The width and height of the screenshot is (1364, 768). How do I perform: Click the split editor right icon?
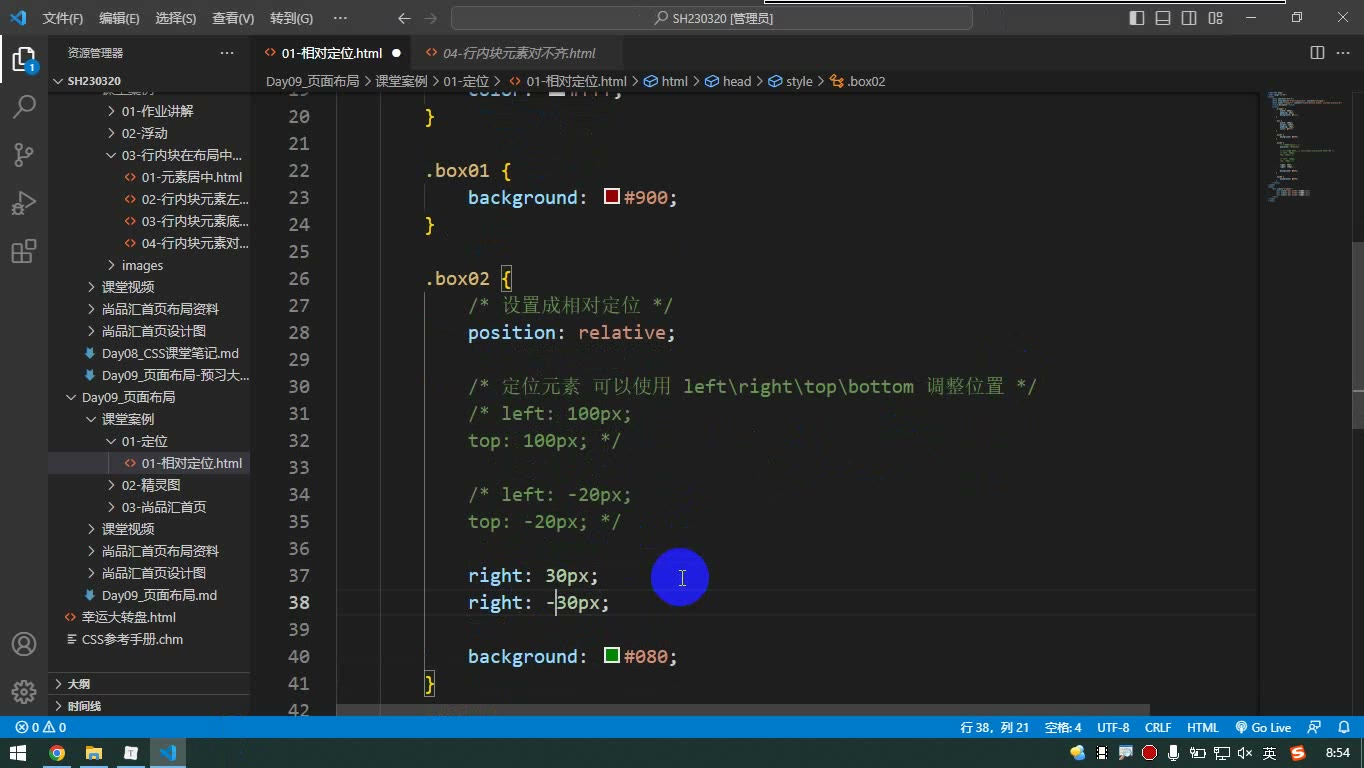[1317, 53]
